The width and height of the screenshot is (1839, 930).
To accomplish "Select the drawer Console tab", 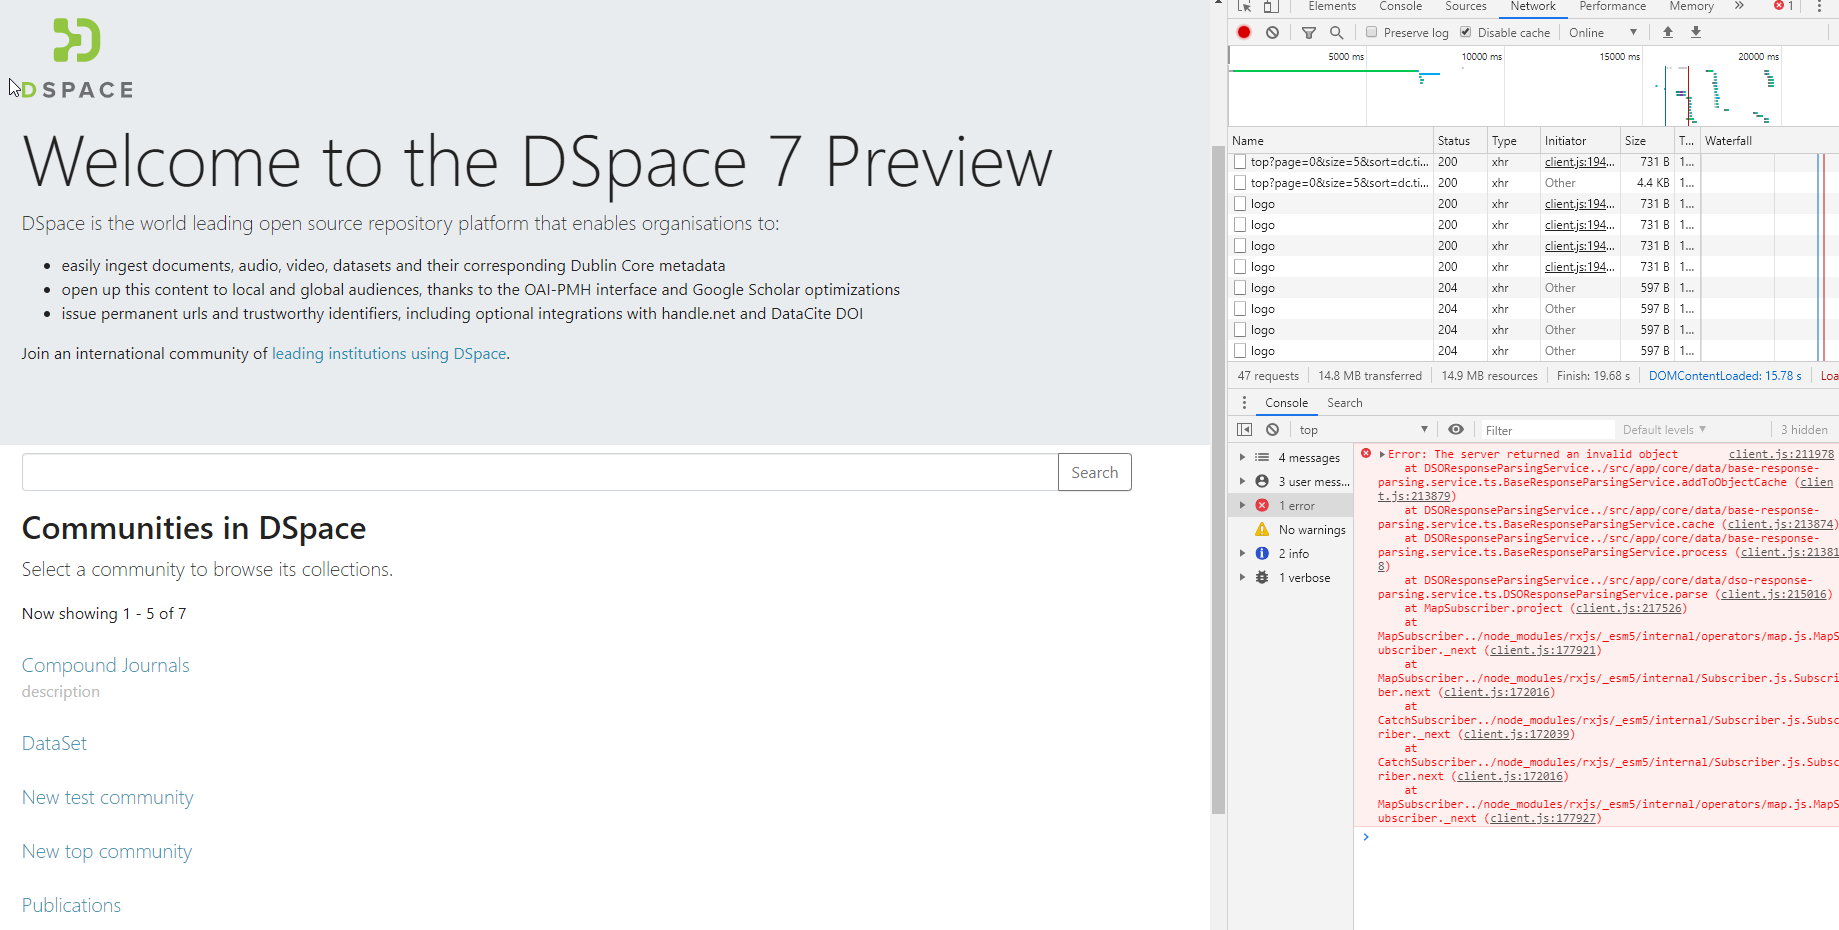I will 1286,403.
